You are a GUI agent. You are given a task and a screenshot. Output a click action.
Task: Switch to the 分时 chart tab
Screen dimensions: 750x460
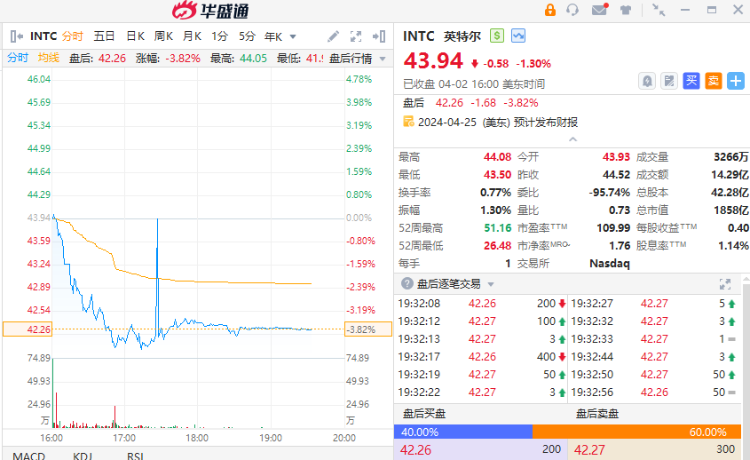pyautogui.click(x=73, y=36)
